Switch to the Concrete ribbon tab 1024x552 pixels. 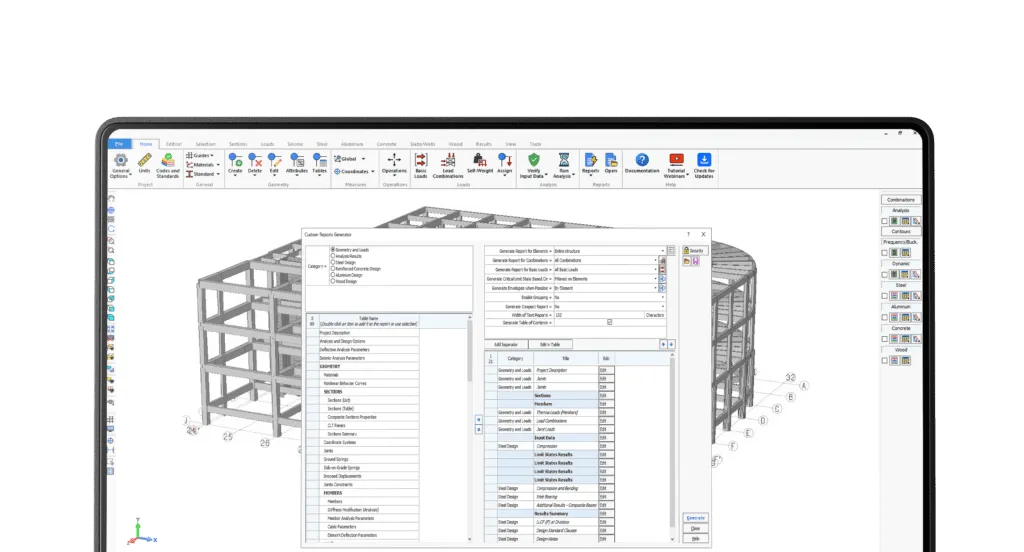(387, 144)
